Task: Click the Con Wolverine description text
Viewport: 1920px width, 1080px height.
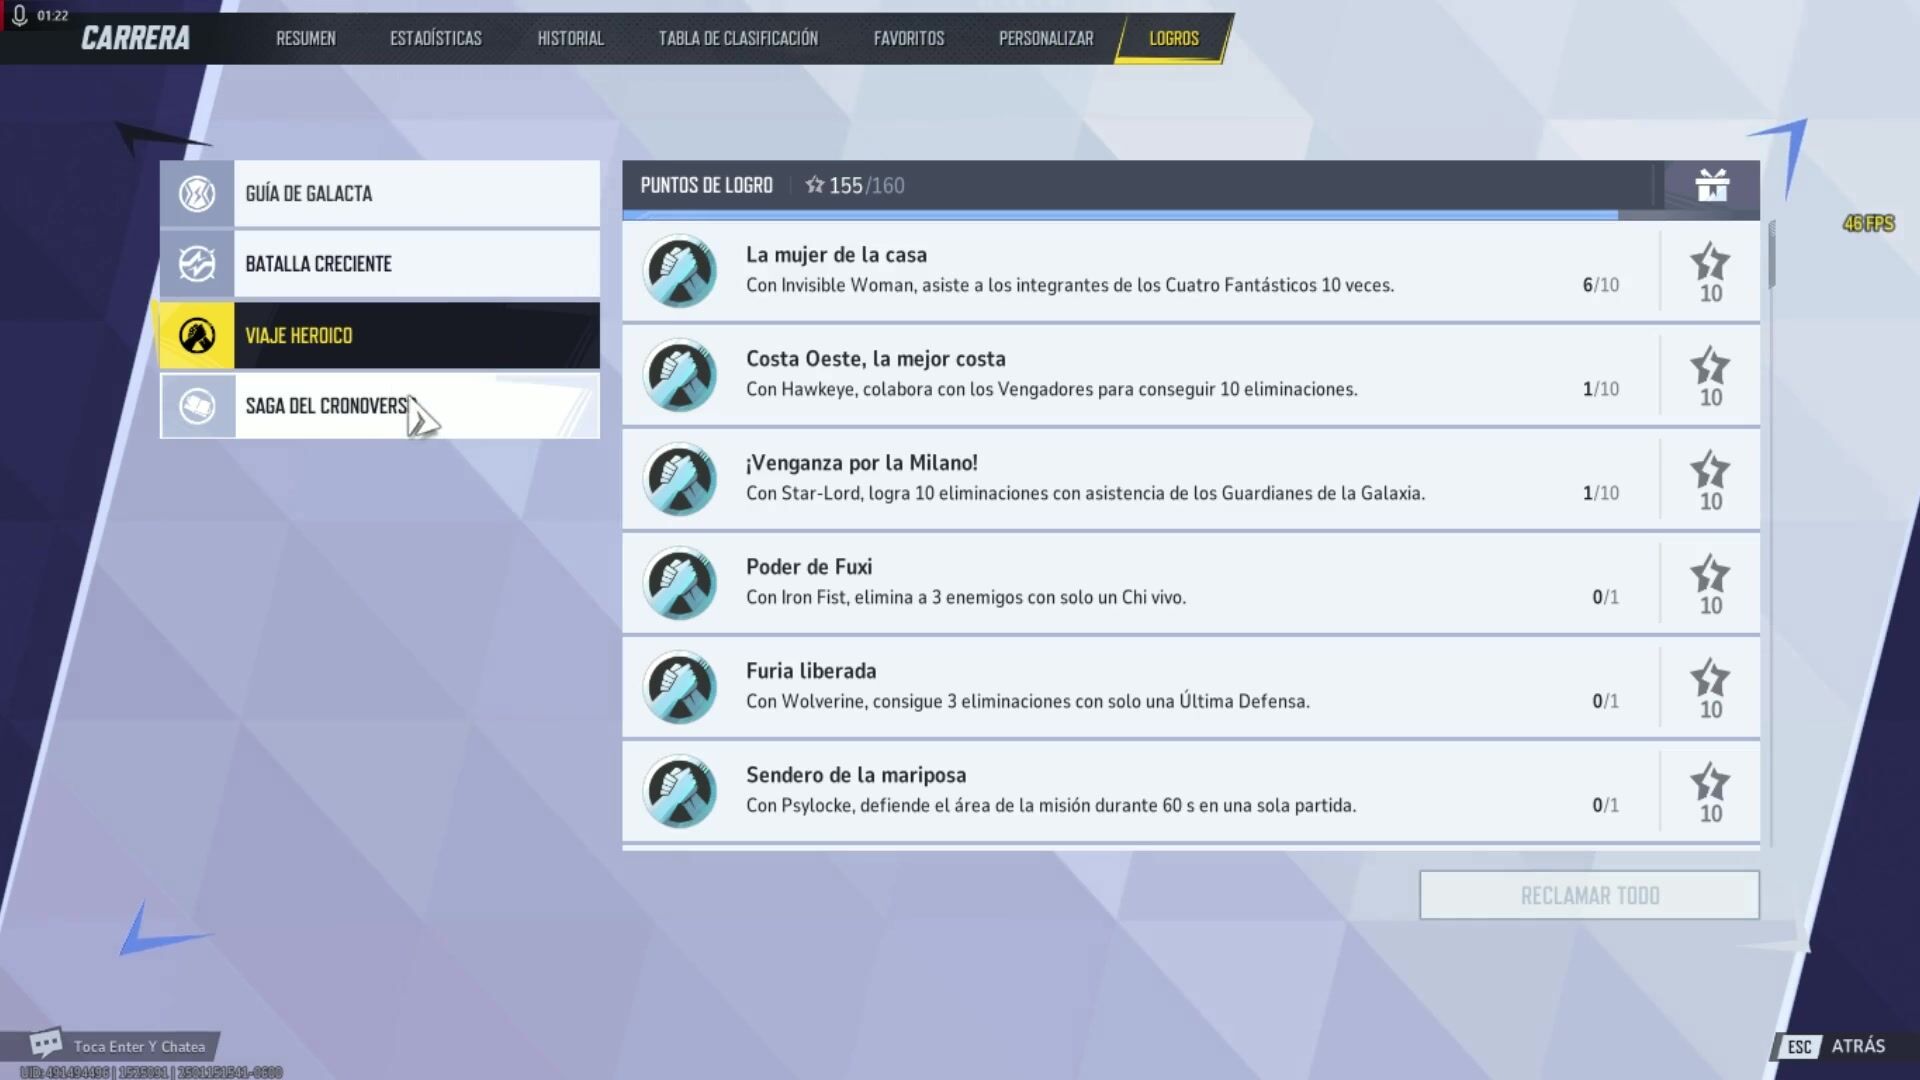Action: [1027, 701]
